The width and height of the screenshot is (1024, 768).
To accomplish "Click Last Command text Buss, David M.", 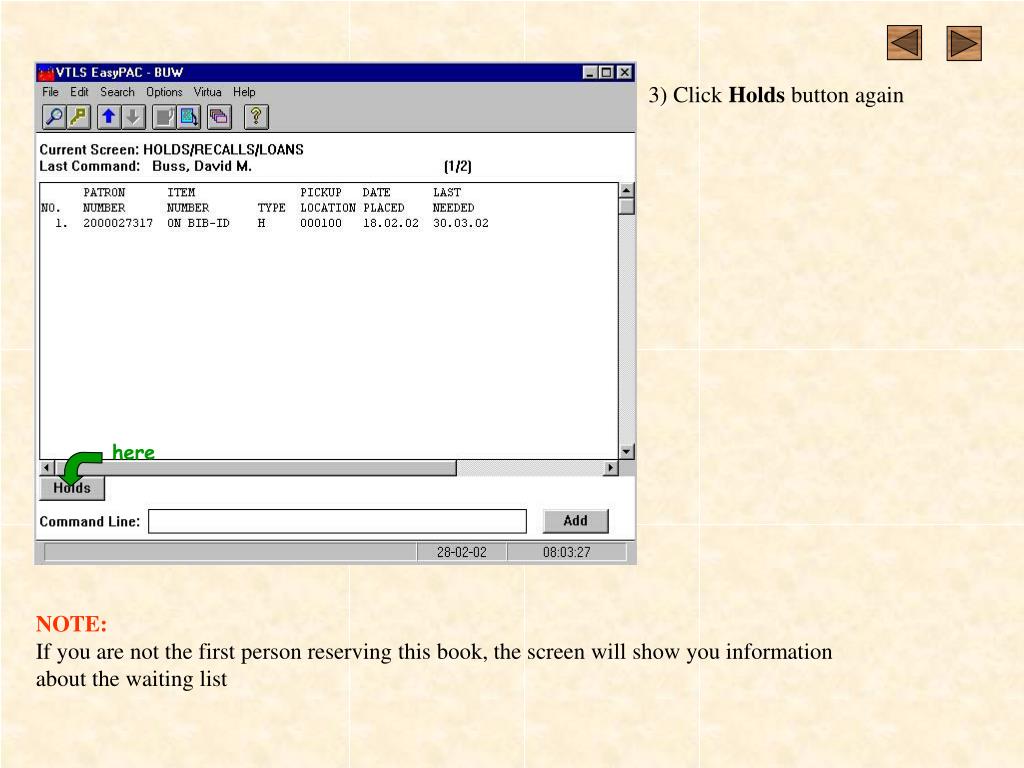I will click(x=202, y=167).
